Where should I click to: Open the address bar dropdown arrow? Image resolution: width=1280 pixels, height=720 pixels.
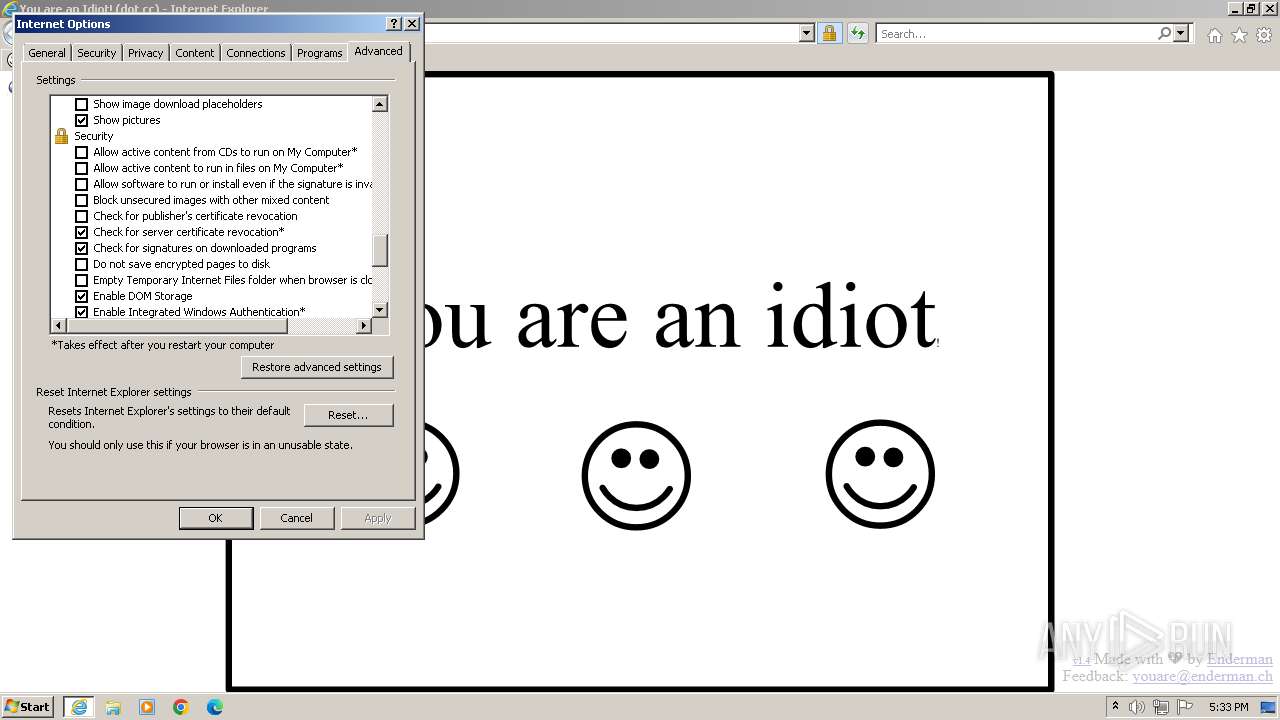click(x=807, y=33)
